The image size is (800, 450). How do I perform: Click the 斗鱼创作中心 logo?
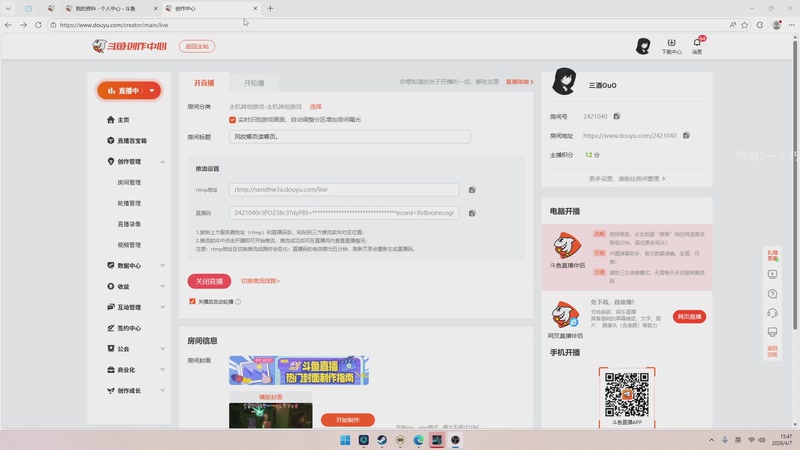130,46
